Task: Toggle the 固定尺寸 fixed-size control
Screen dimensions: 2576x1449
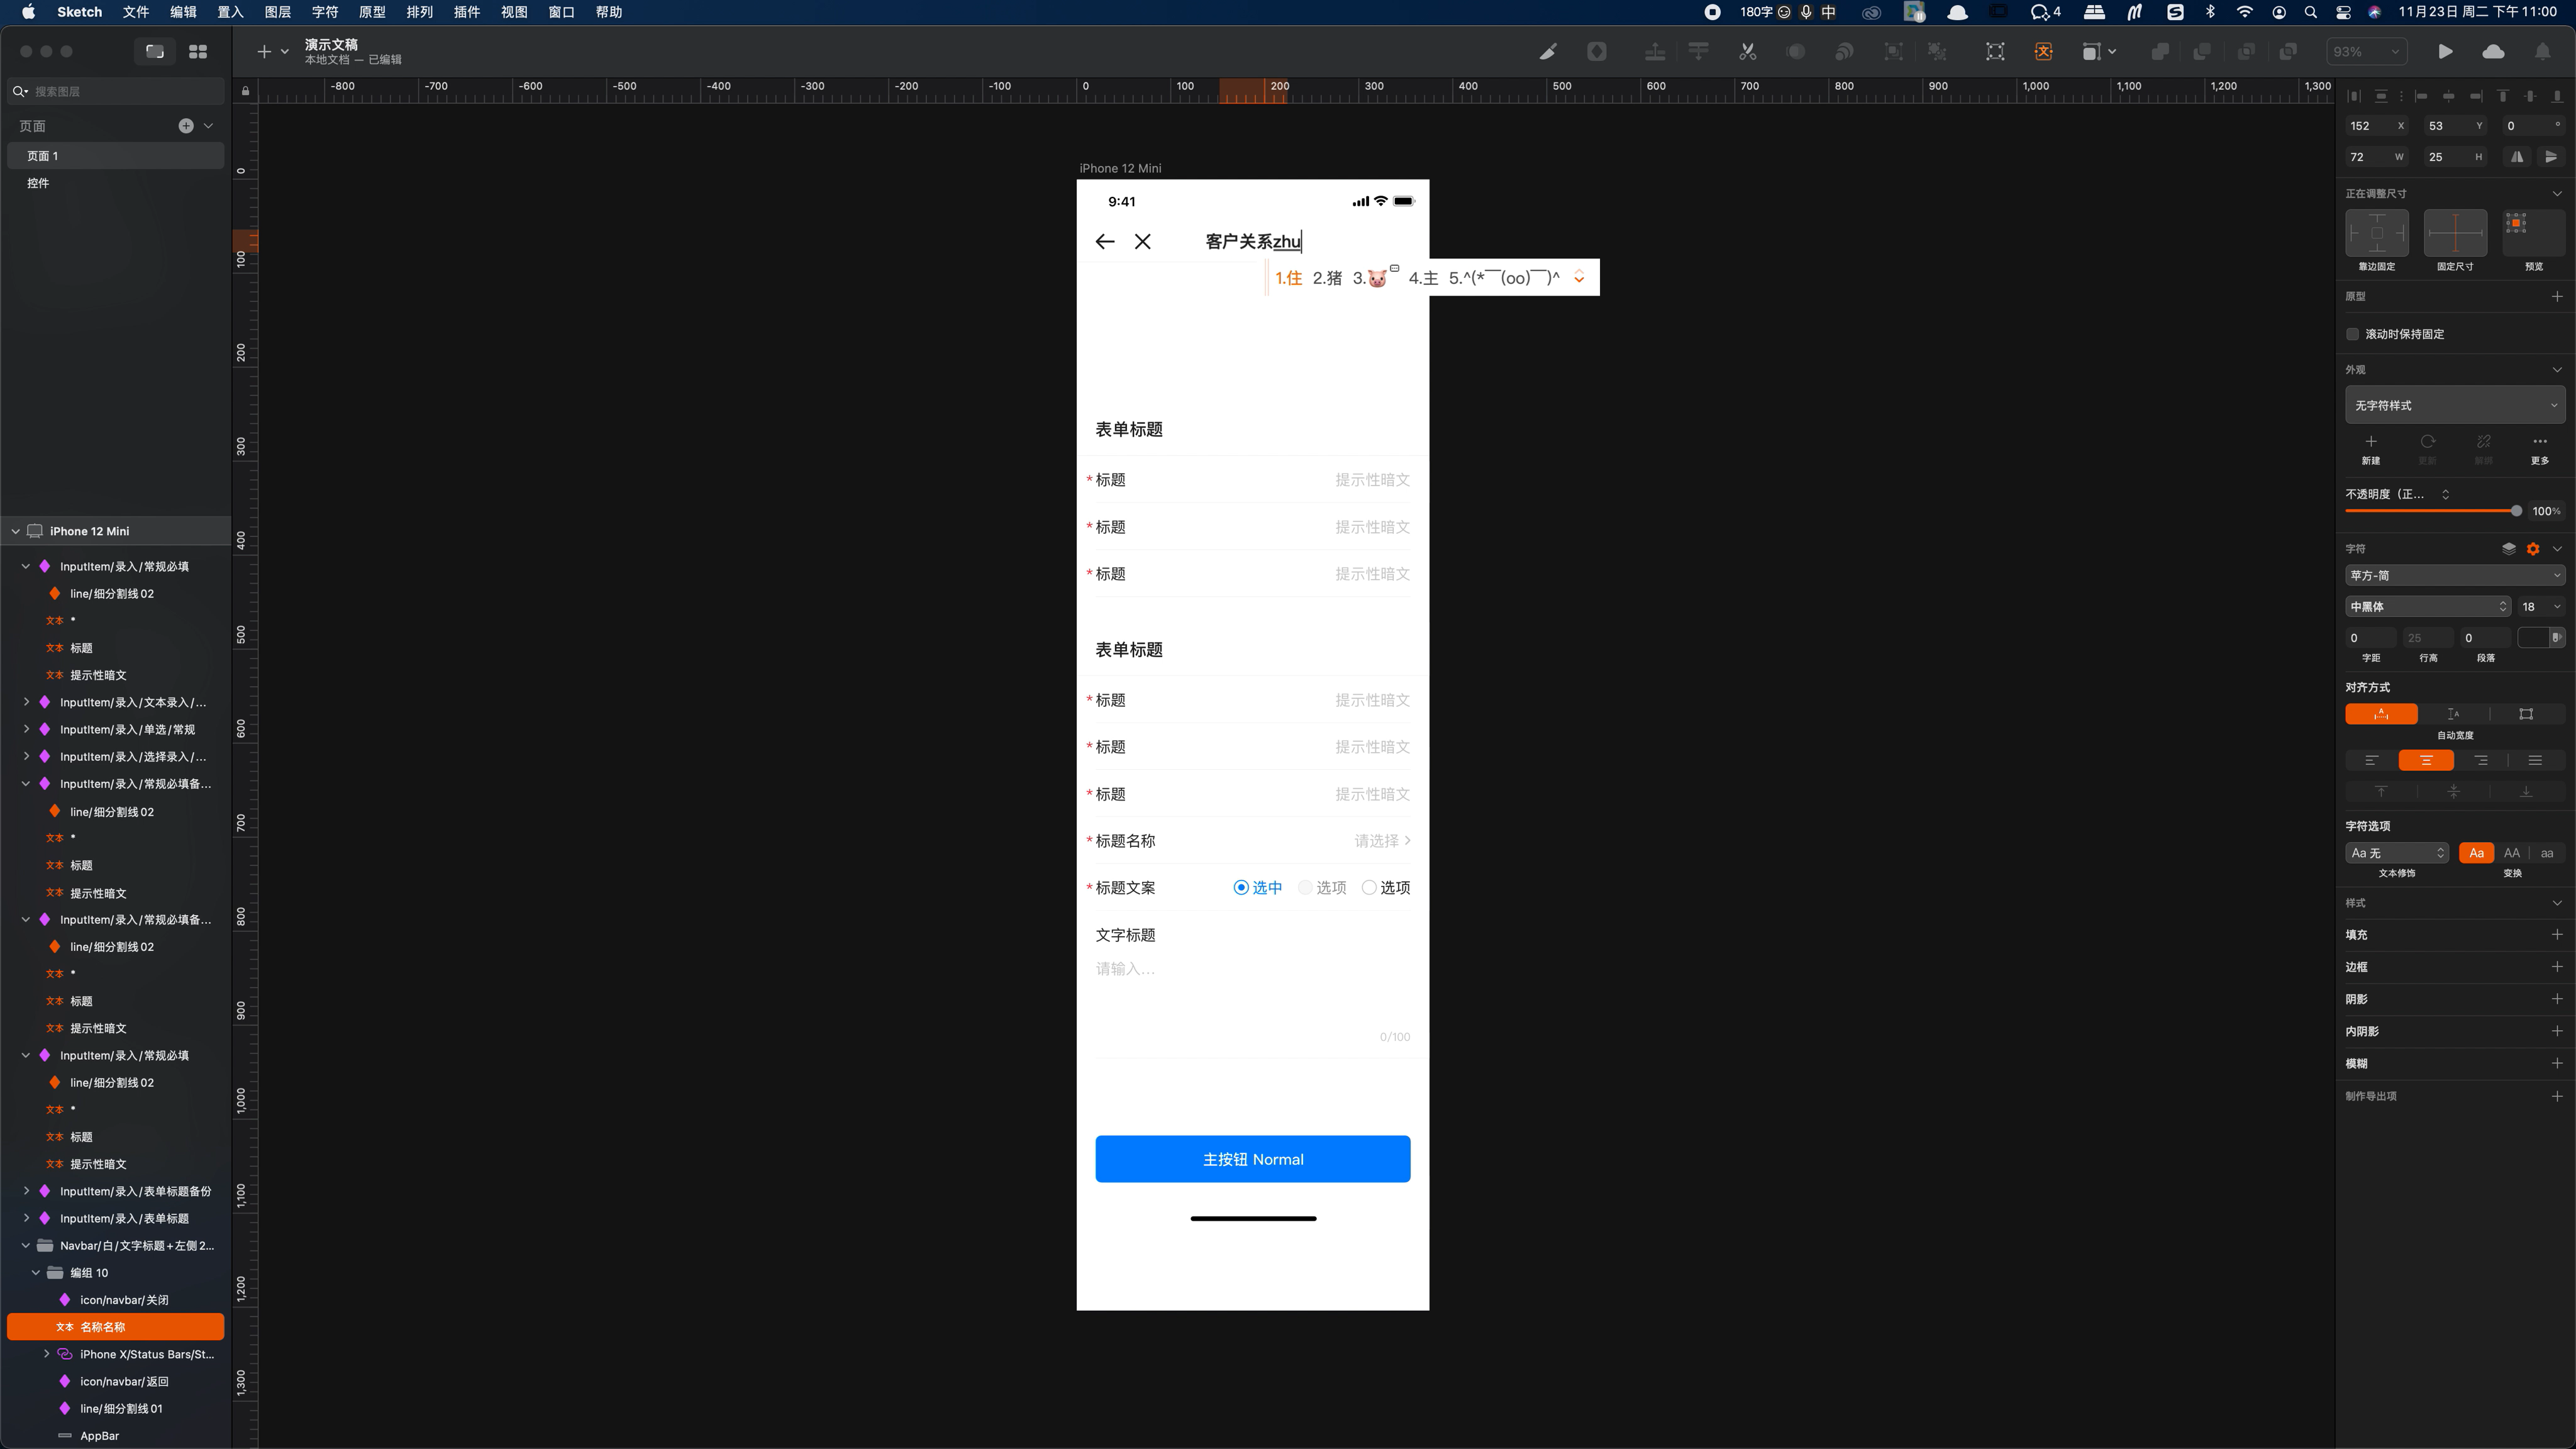Action: coord(2455,233)
